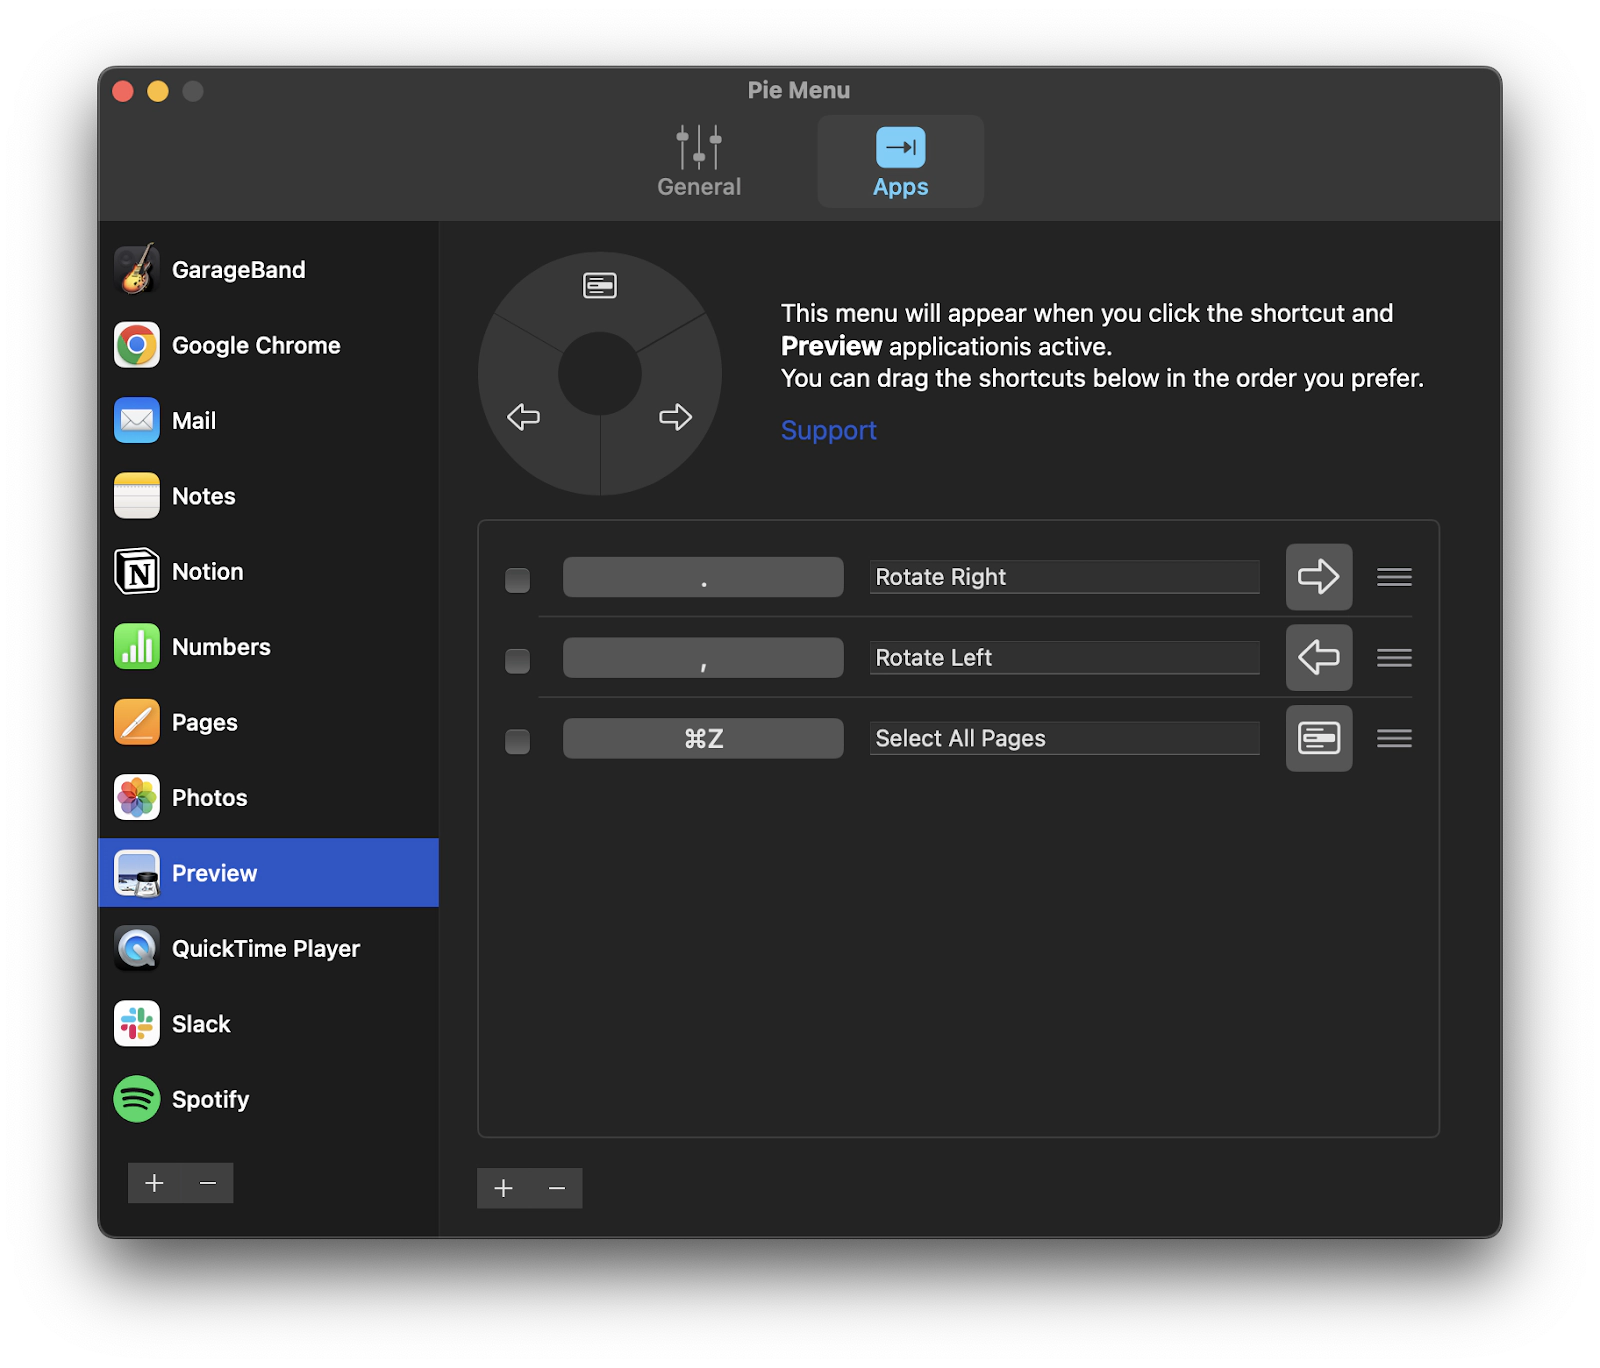The image size is (1600, 1368).
Task: Change the left arrow icon for Rotate Left
Action: (1319, 658)
